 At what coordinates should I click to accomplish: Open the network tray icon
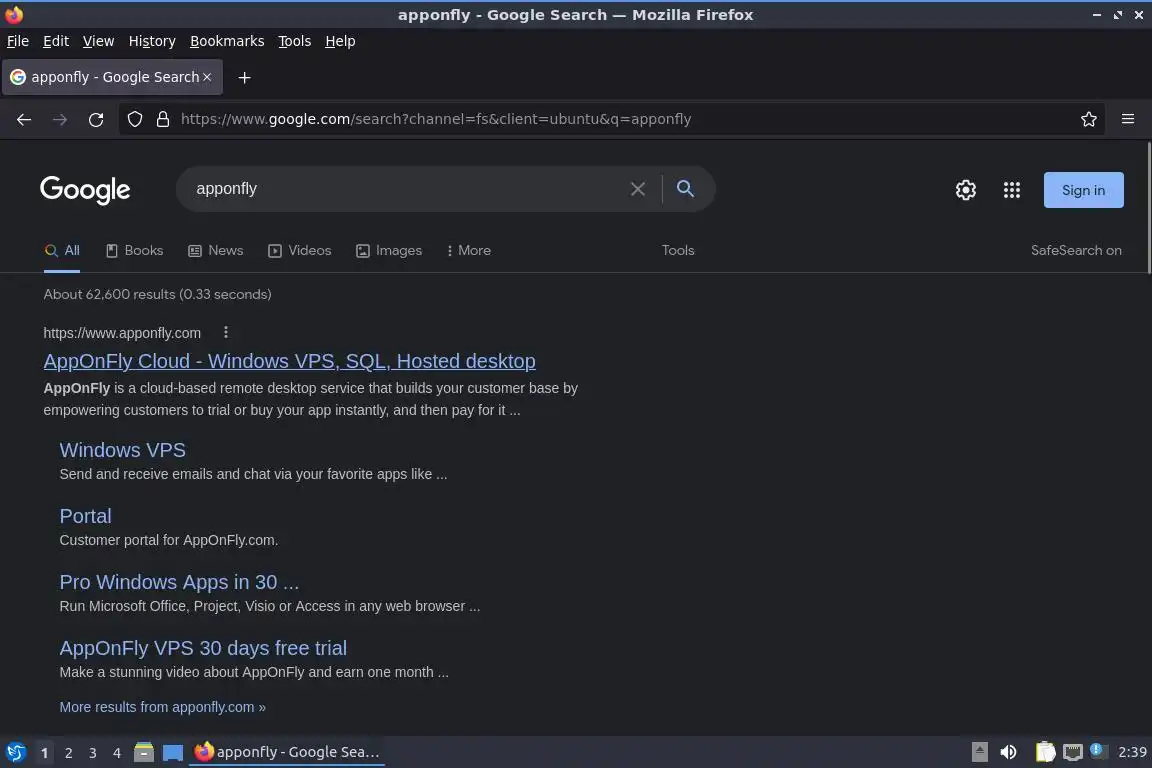[x=1073, y=752]
